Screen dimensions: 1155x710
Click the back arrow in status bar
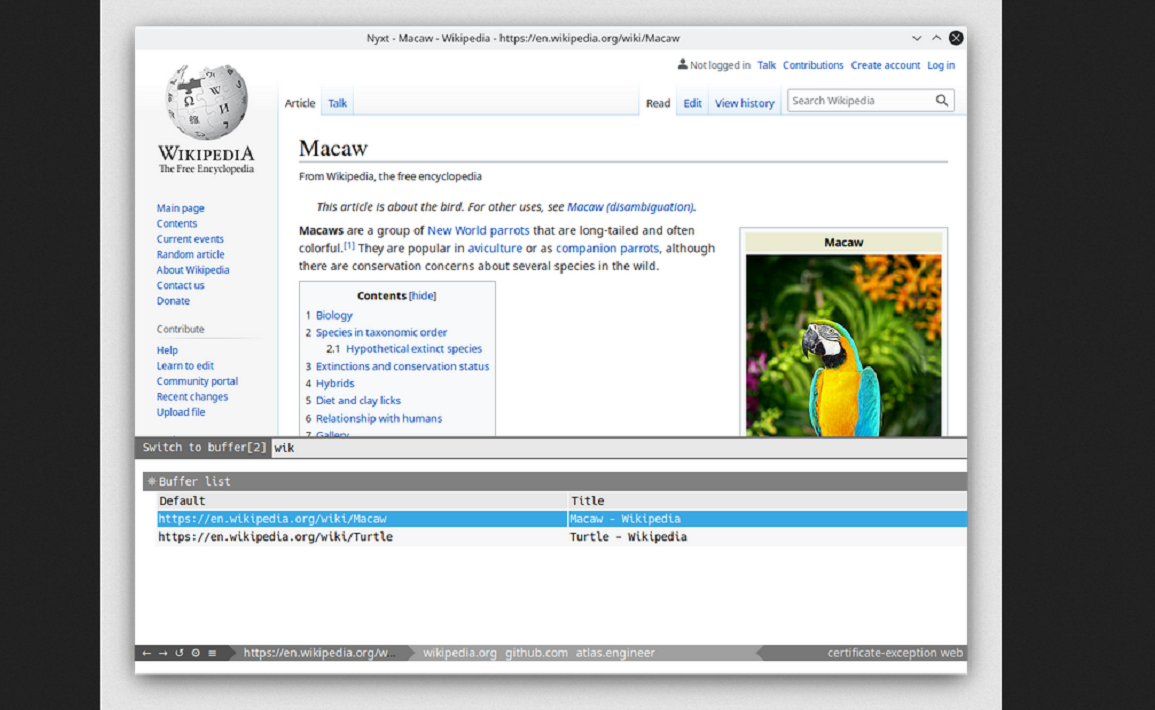tap(147, 653)
